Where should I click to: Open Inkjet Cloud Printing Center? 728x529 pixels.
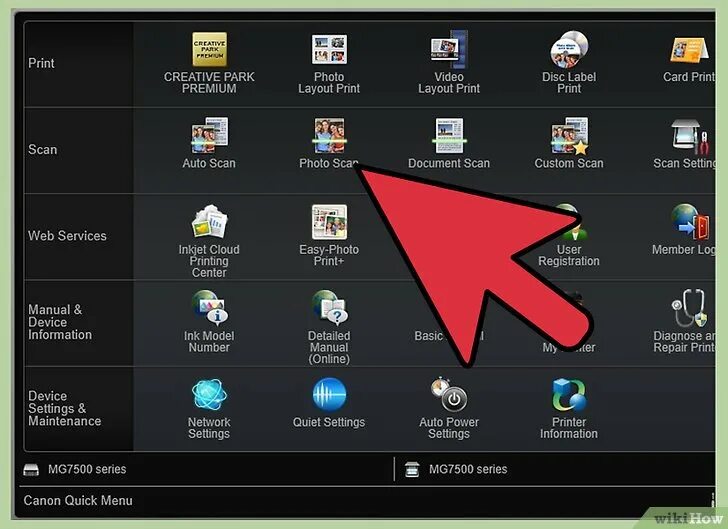(209, 241)
